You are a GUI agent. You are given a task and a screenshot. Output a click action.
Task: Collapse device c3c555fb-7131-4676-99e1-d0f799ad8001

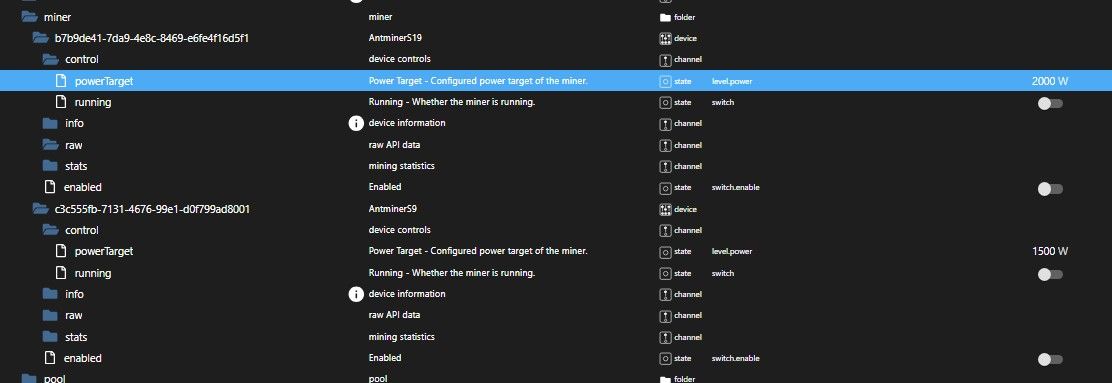(x=40, y=209)
